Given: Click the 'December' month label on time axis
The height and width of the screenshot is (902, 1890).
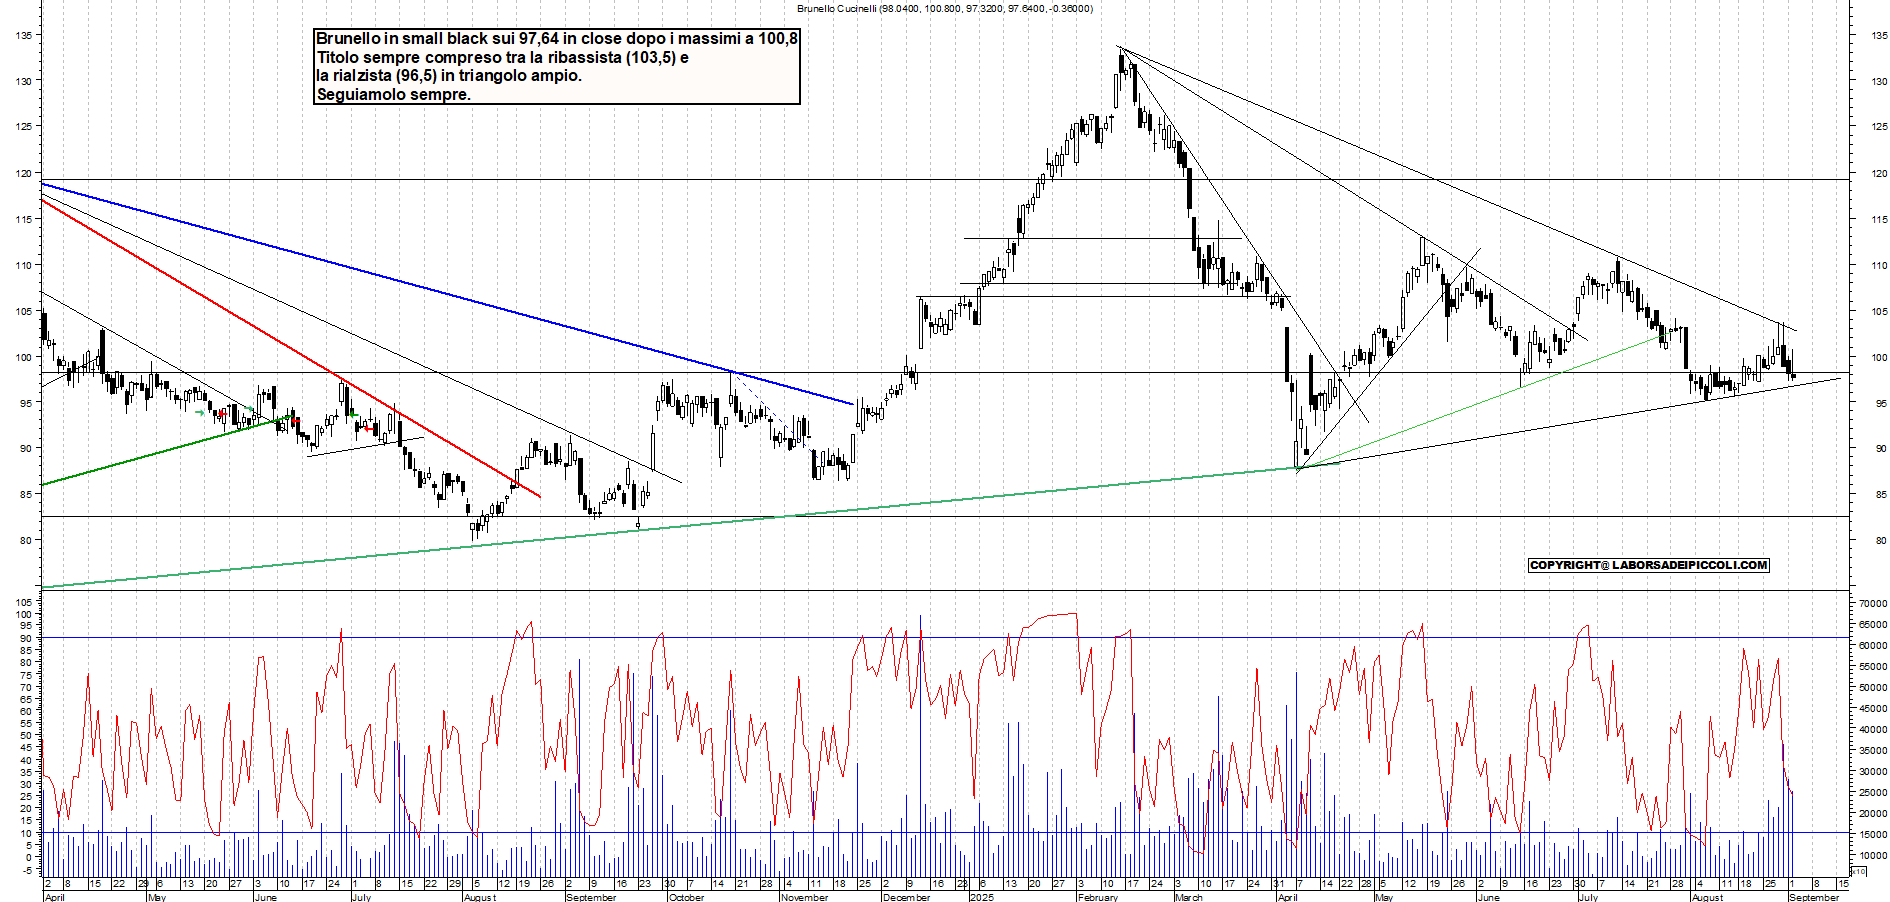Looking at the screenshot, I should pos(906,897).
